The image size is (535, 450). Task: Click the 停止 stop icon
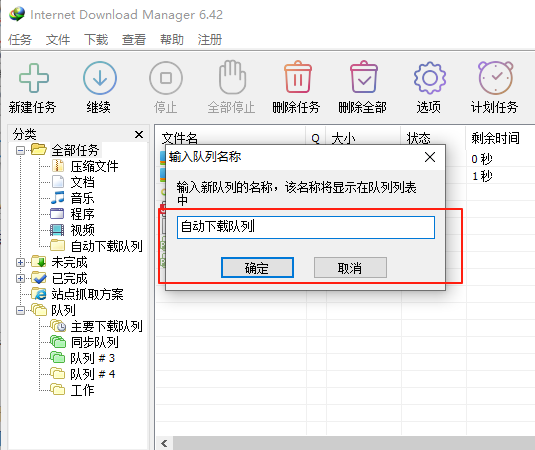166,78
